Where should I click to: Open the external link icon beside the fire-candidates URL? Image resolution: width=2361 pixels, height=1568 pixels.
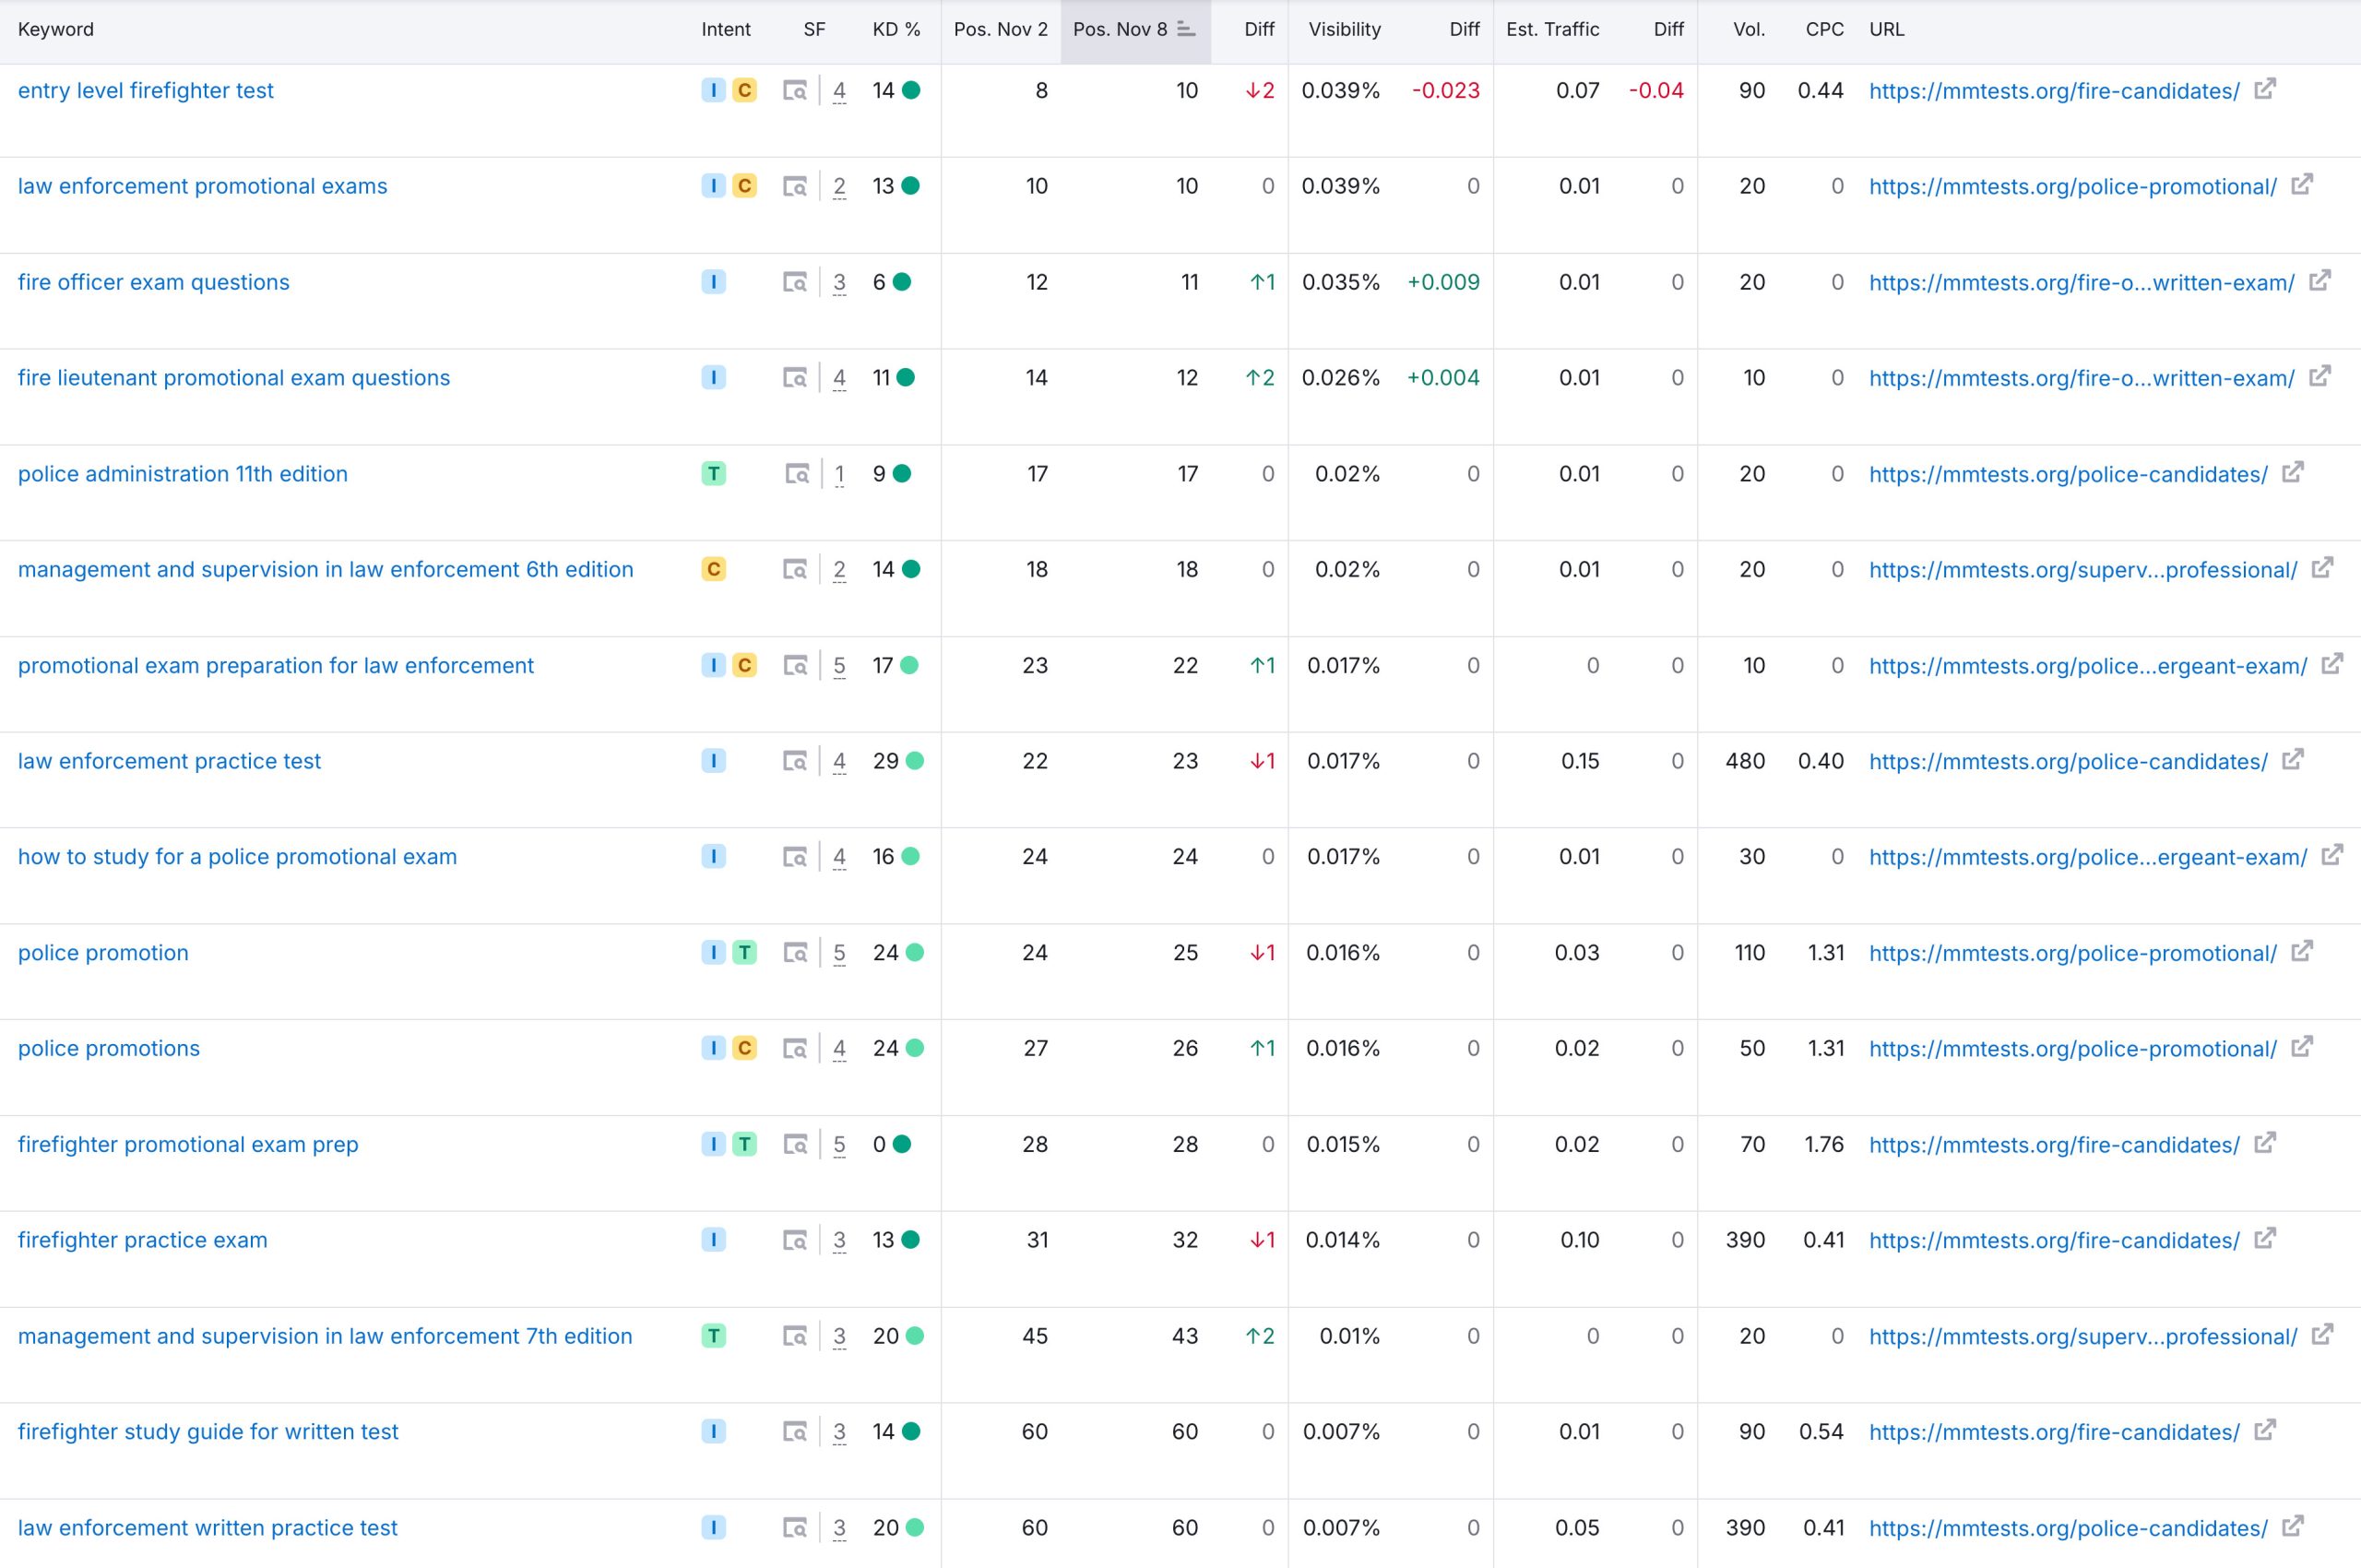2265,90
